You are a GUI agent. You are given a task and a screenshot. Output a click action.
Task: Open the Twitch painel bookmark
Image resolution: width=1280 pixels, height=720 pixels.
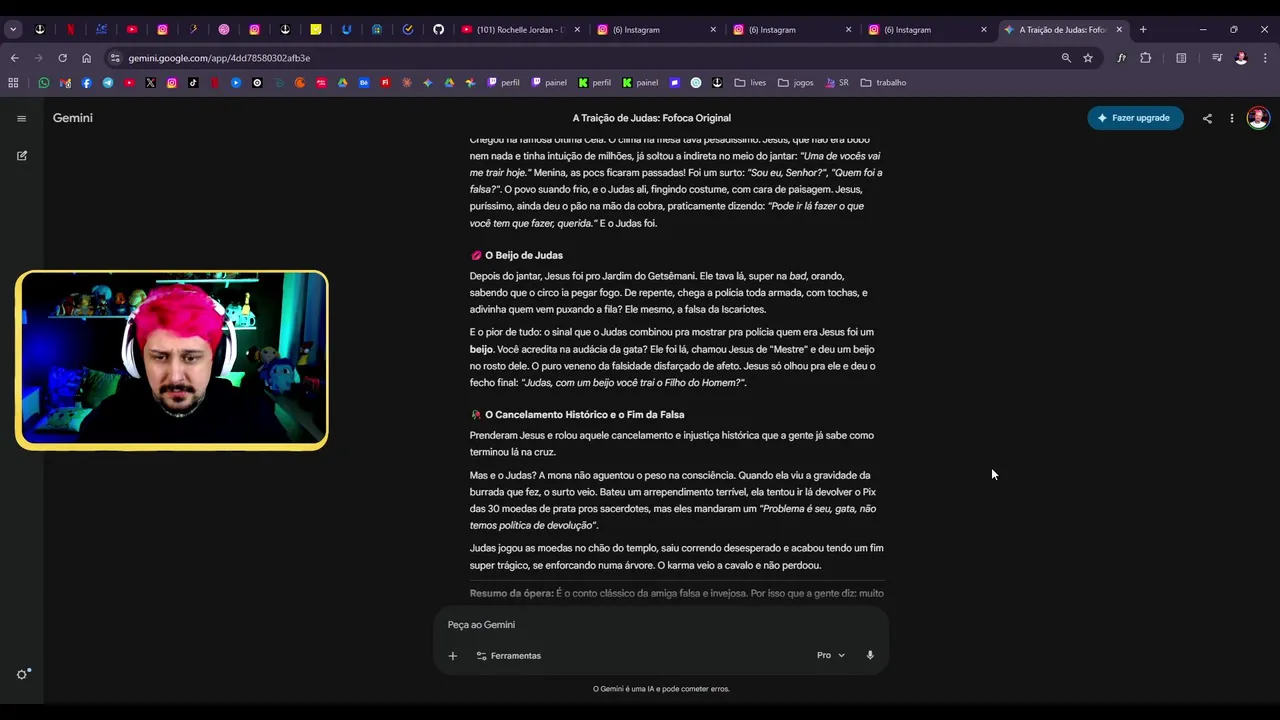click(x=549, y=83)
